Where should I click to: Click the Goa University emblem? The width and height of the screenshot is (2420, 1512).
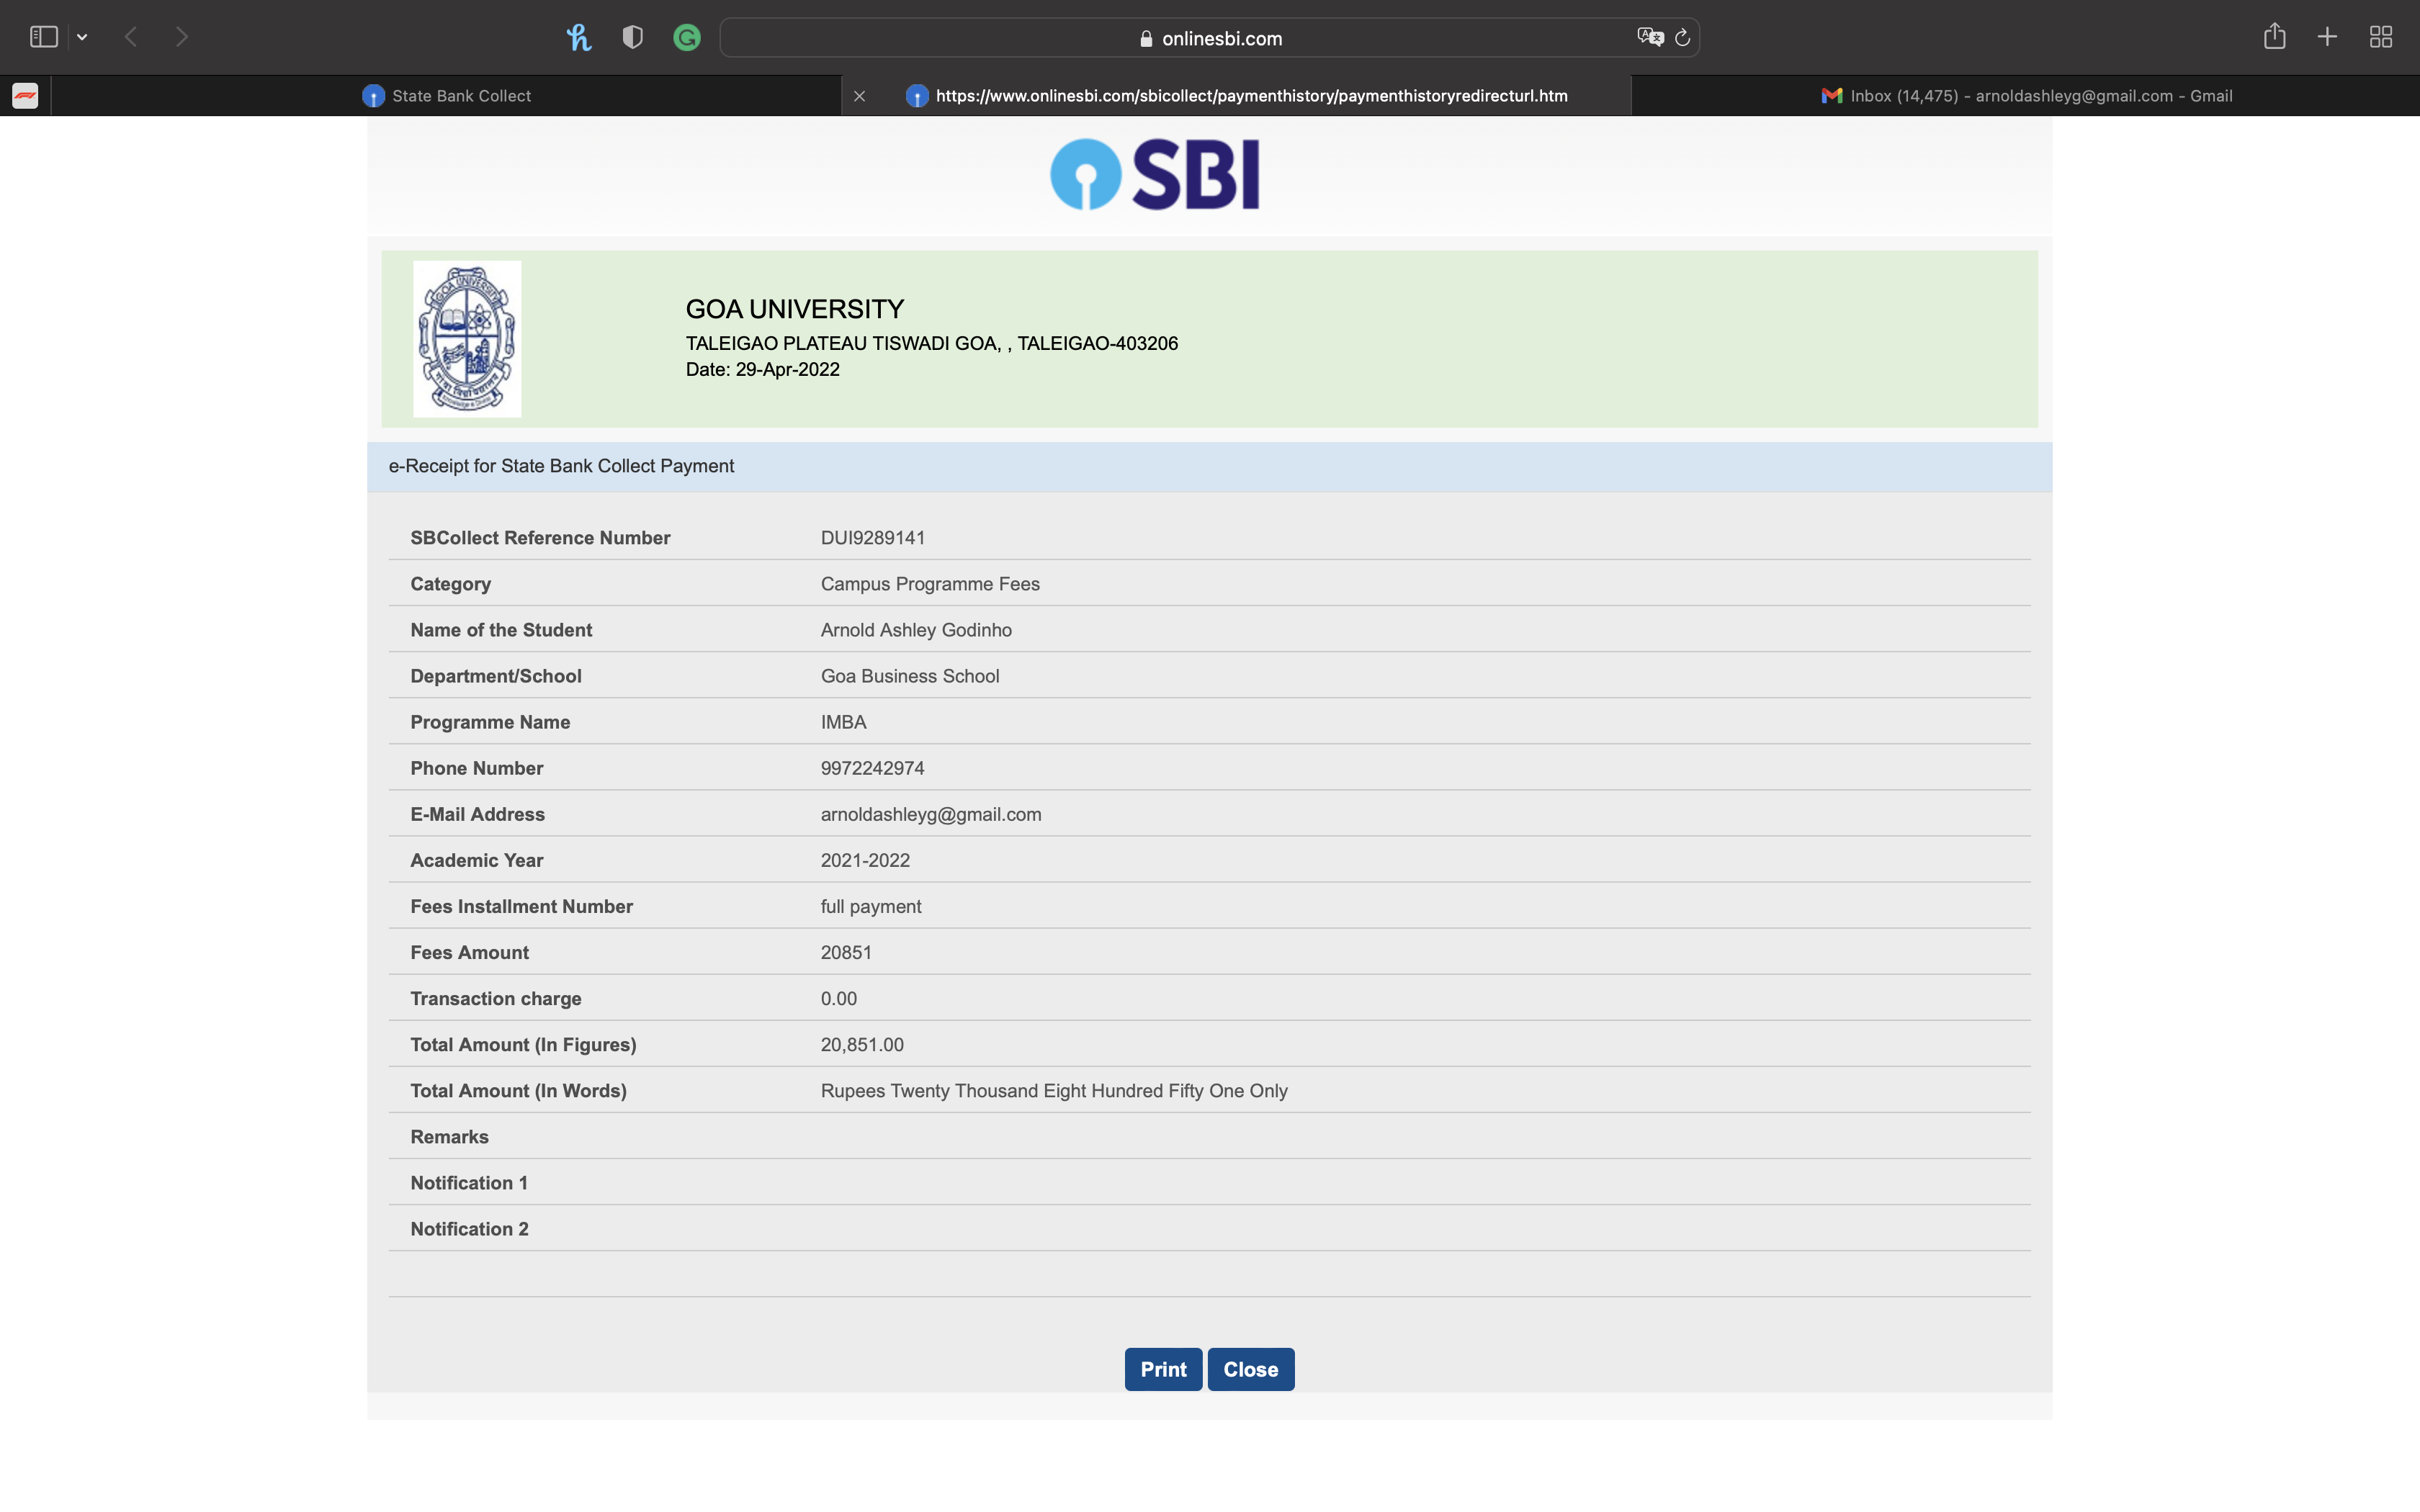coord(467,339)
